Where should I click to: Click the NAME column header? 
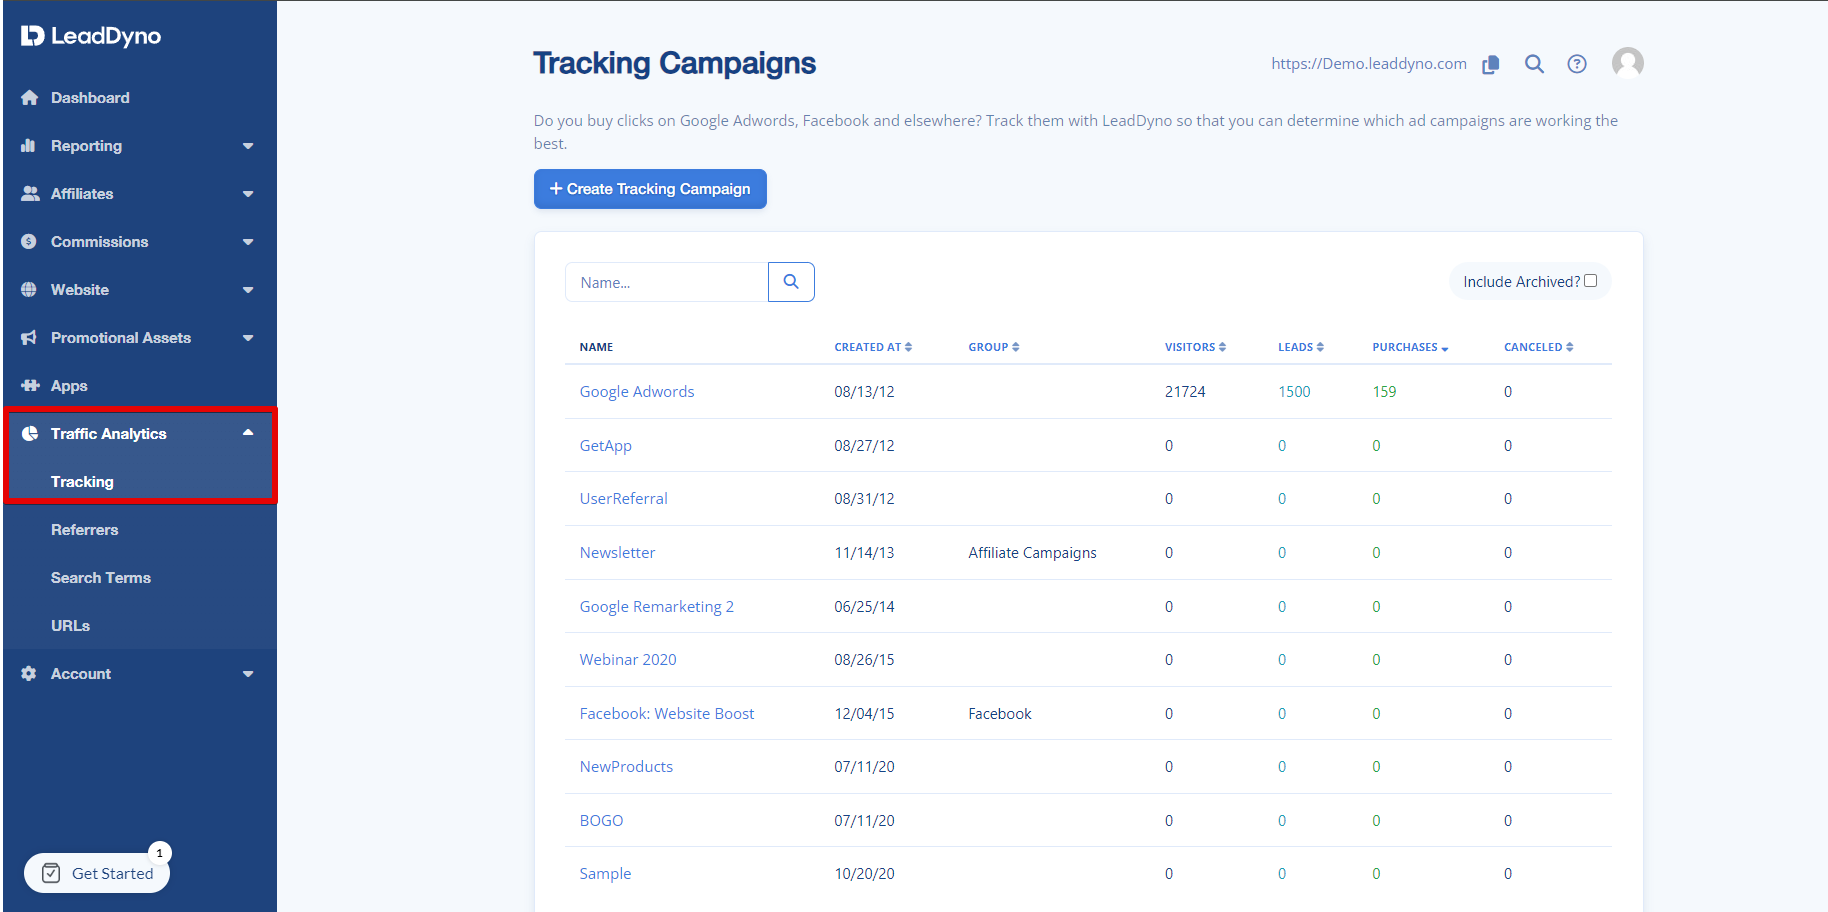596,347
